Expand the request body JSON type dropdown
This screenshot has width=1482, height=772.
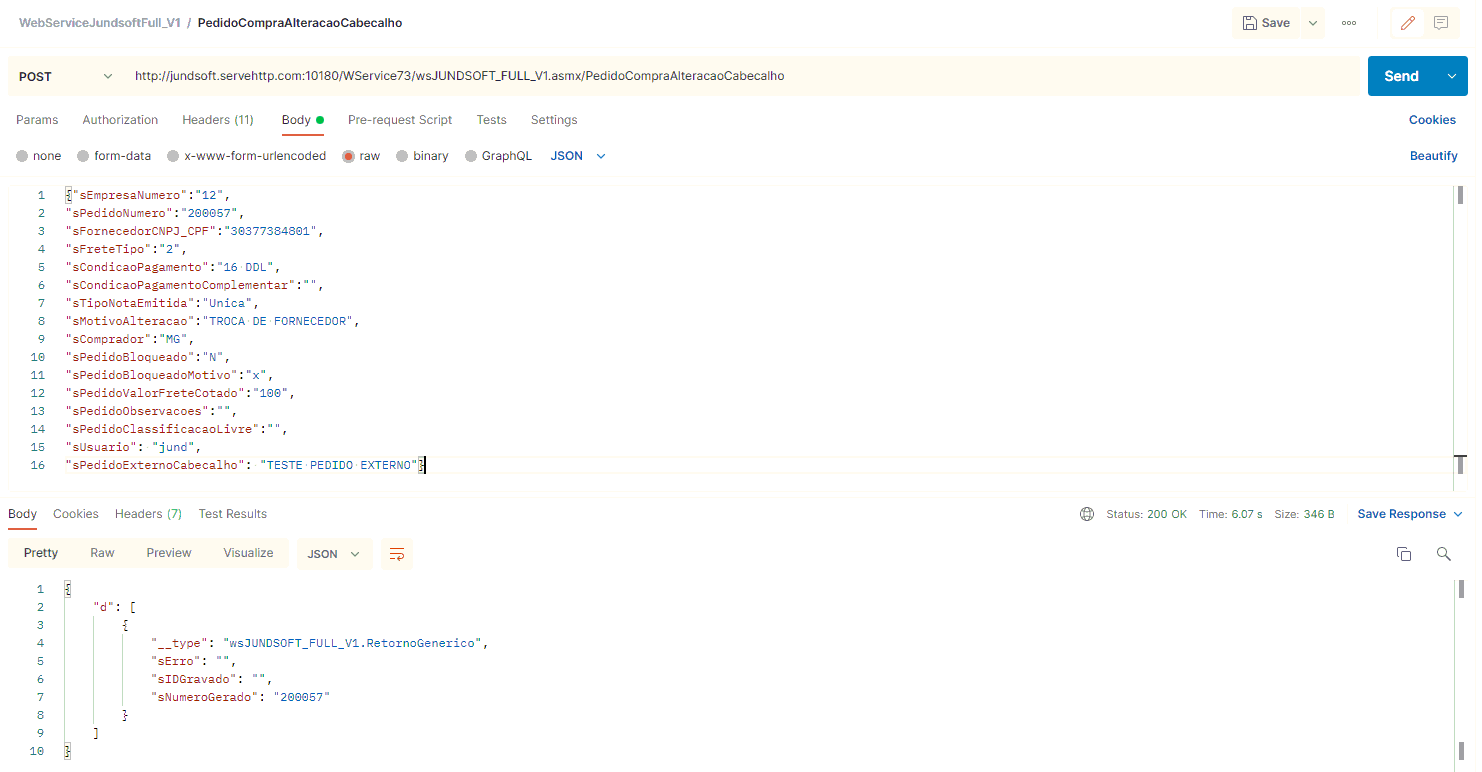[x=579, y=156]
